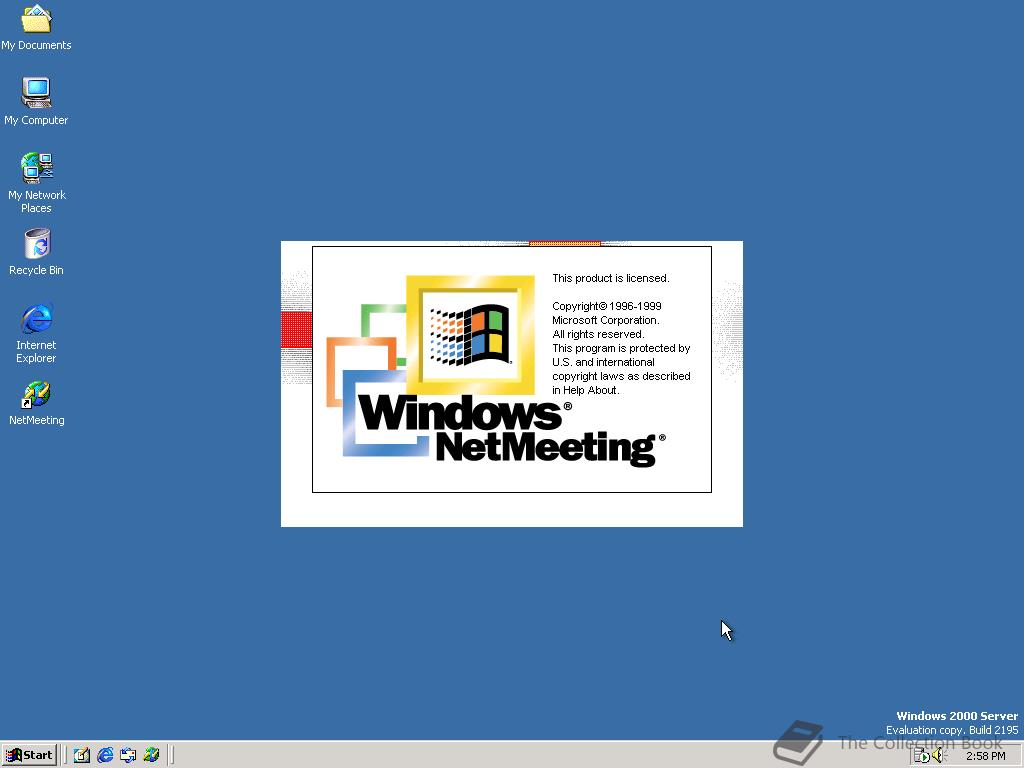This screenshot has width=1024, height=768.
Task: Click the 2:58 PM taskbar clock
Action: [986, 756]
